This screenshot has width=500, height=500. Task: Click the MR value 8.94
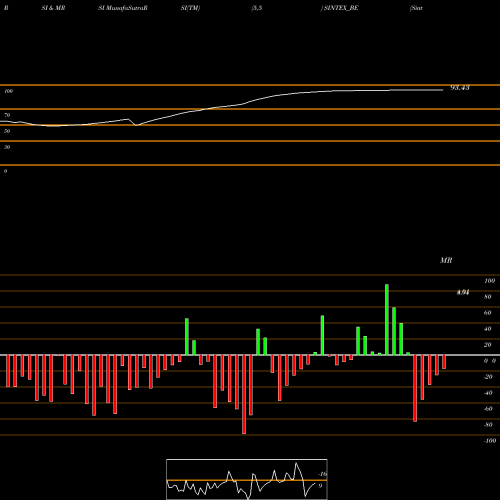click(x=463, y=292)
